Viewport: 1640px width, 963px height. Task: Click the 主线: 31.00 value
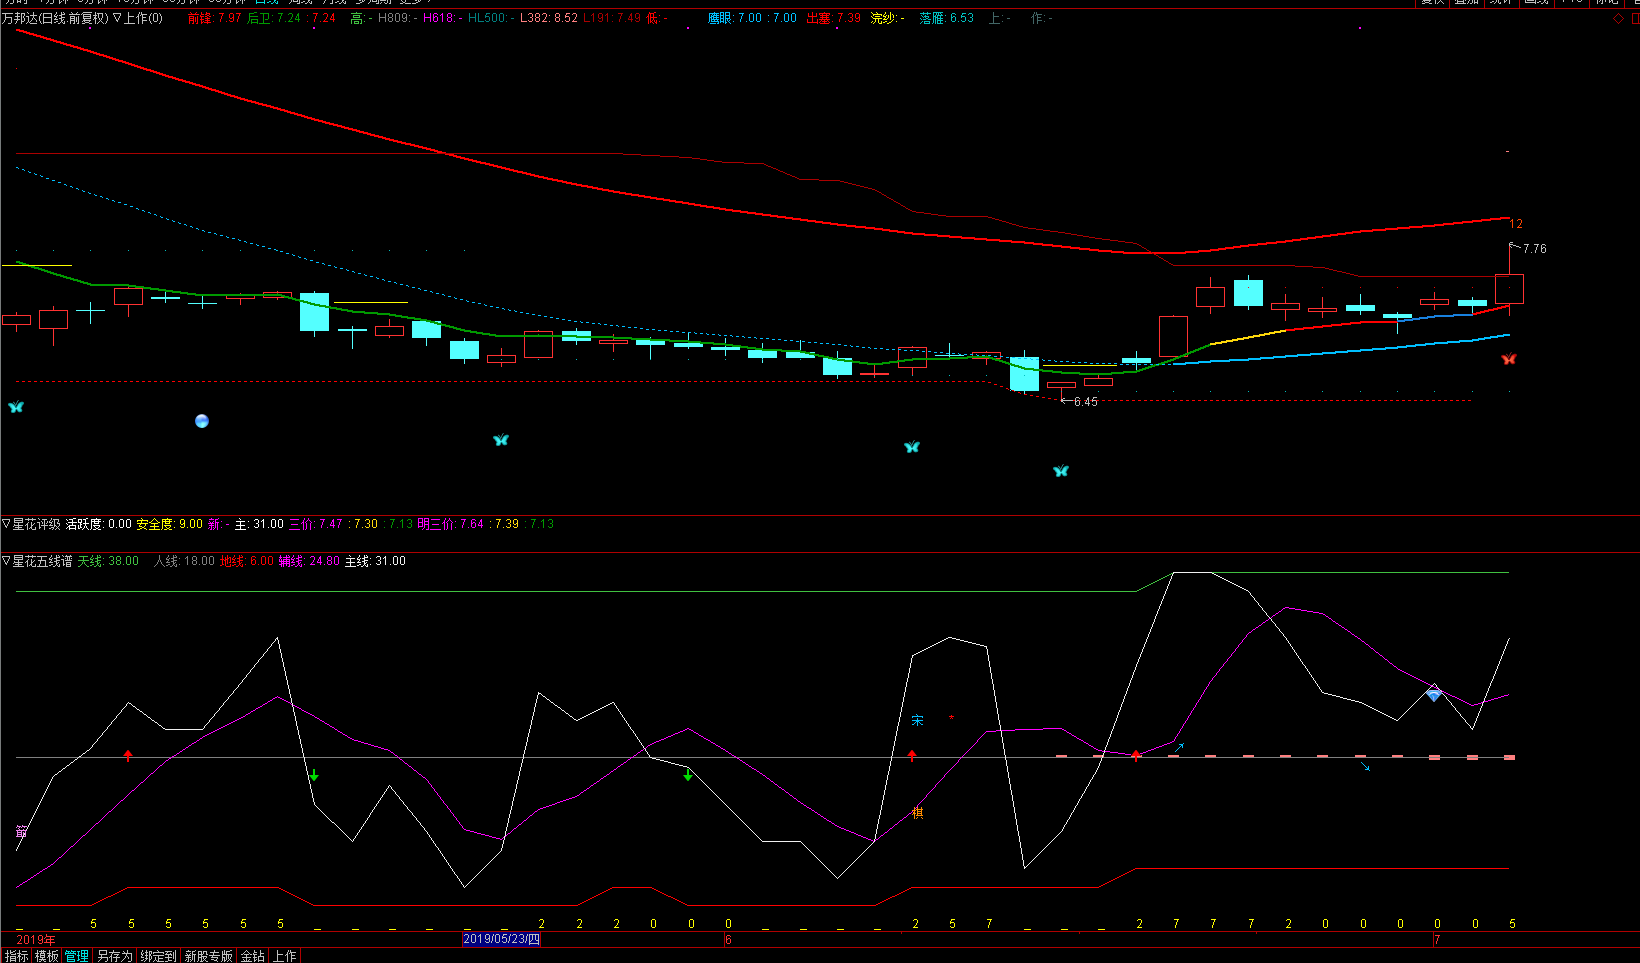(x=375, y=561)
